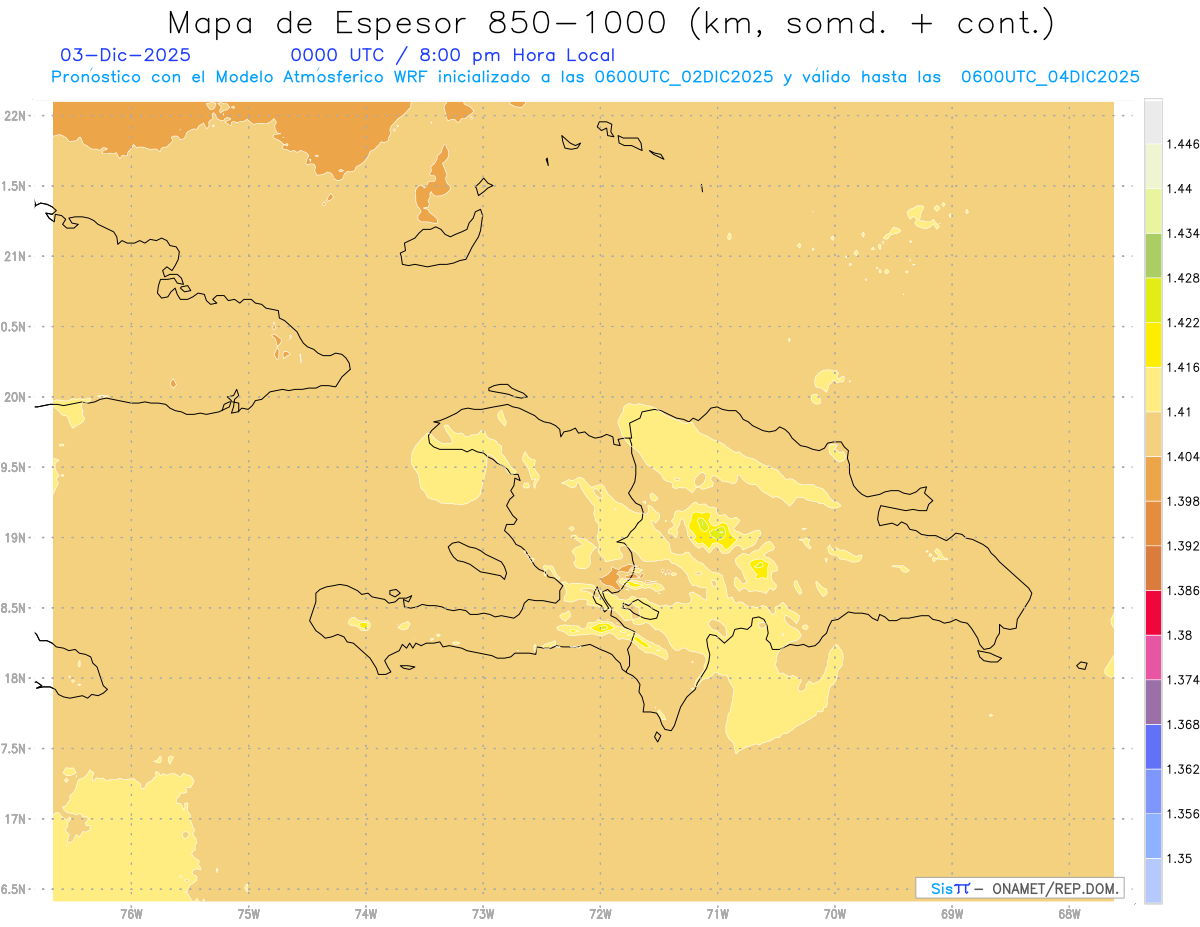Click the '1.422' colorbar value

coord(1181,323)
